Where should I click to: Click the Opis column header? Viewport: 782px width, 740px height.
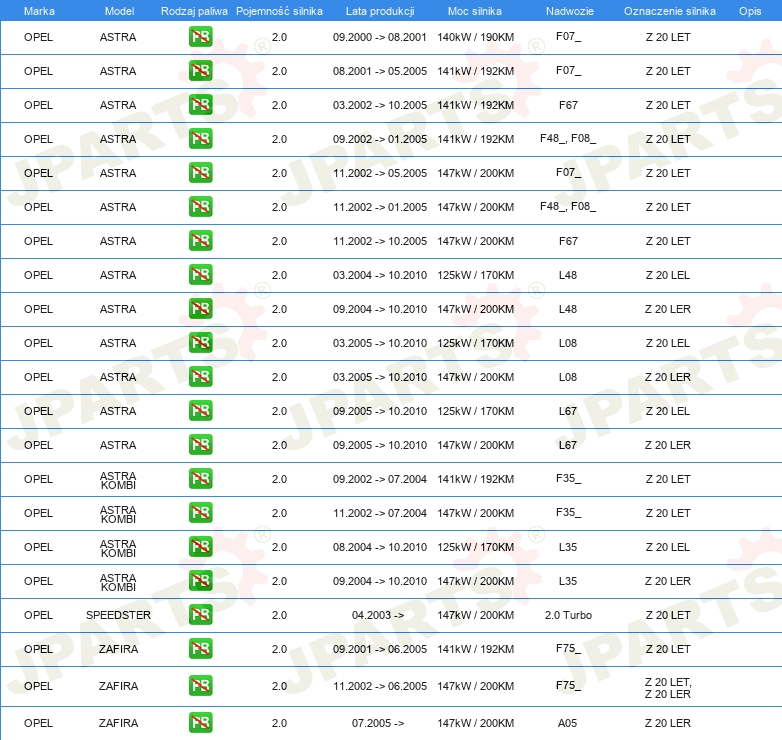coord(750,11)
